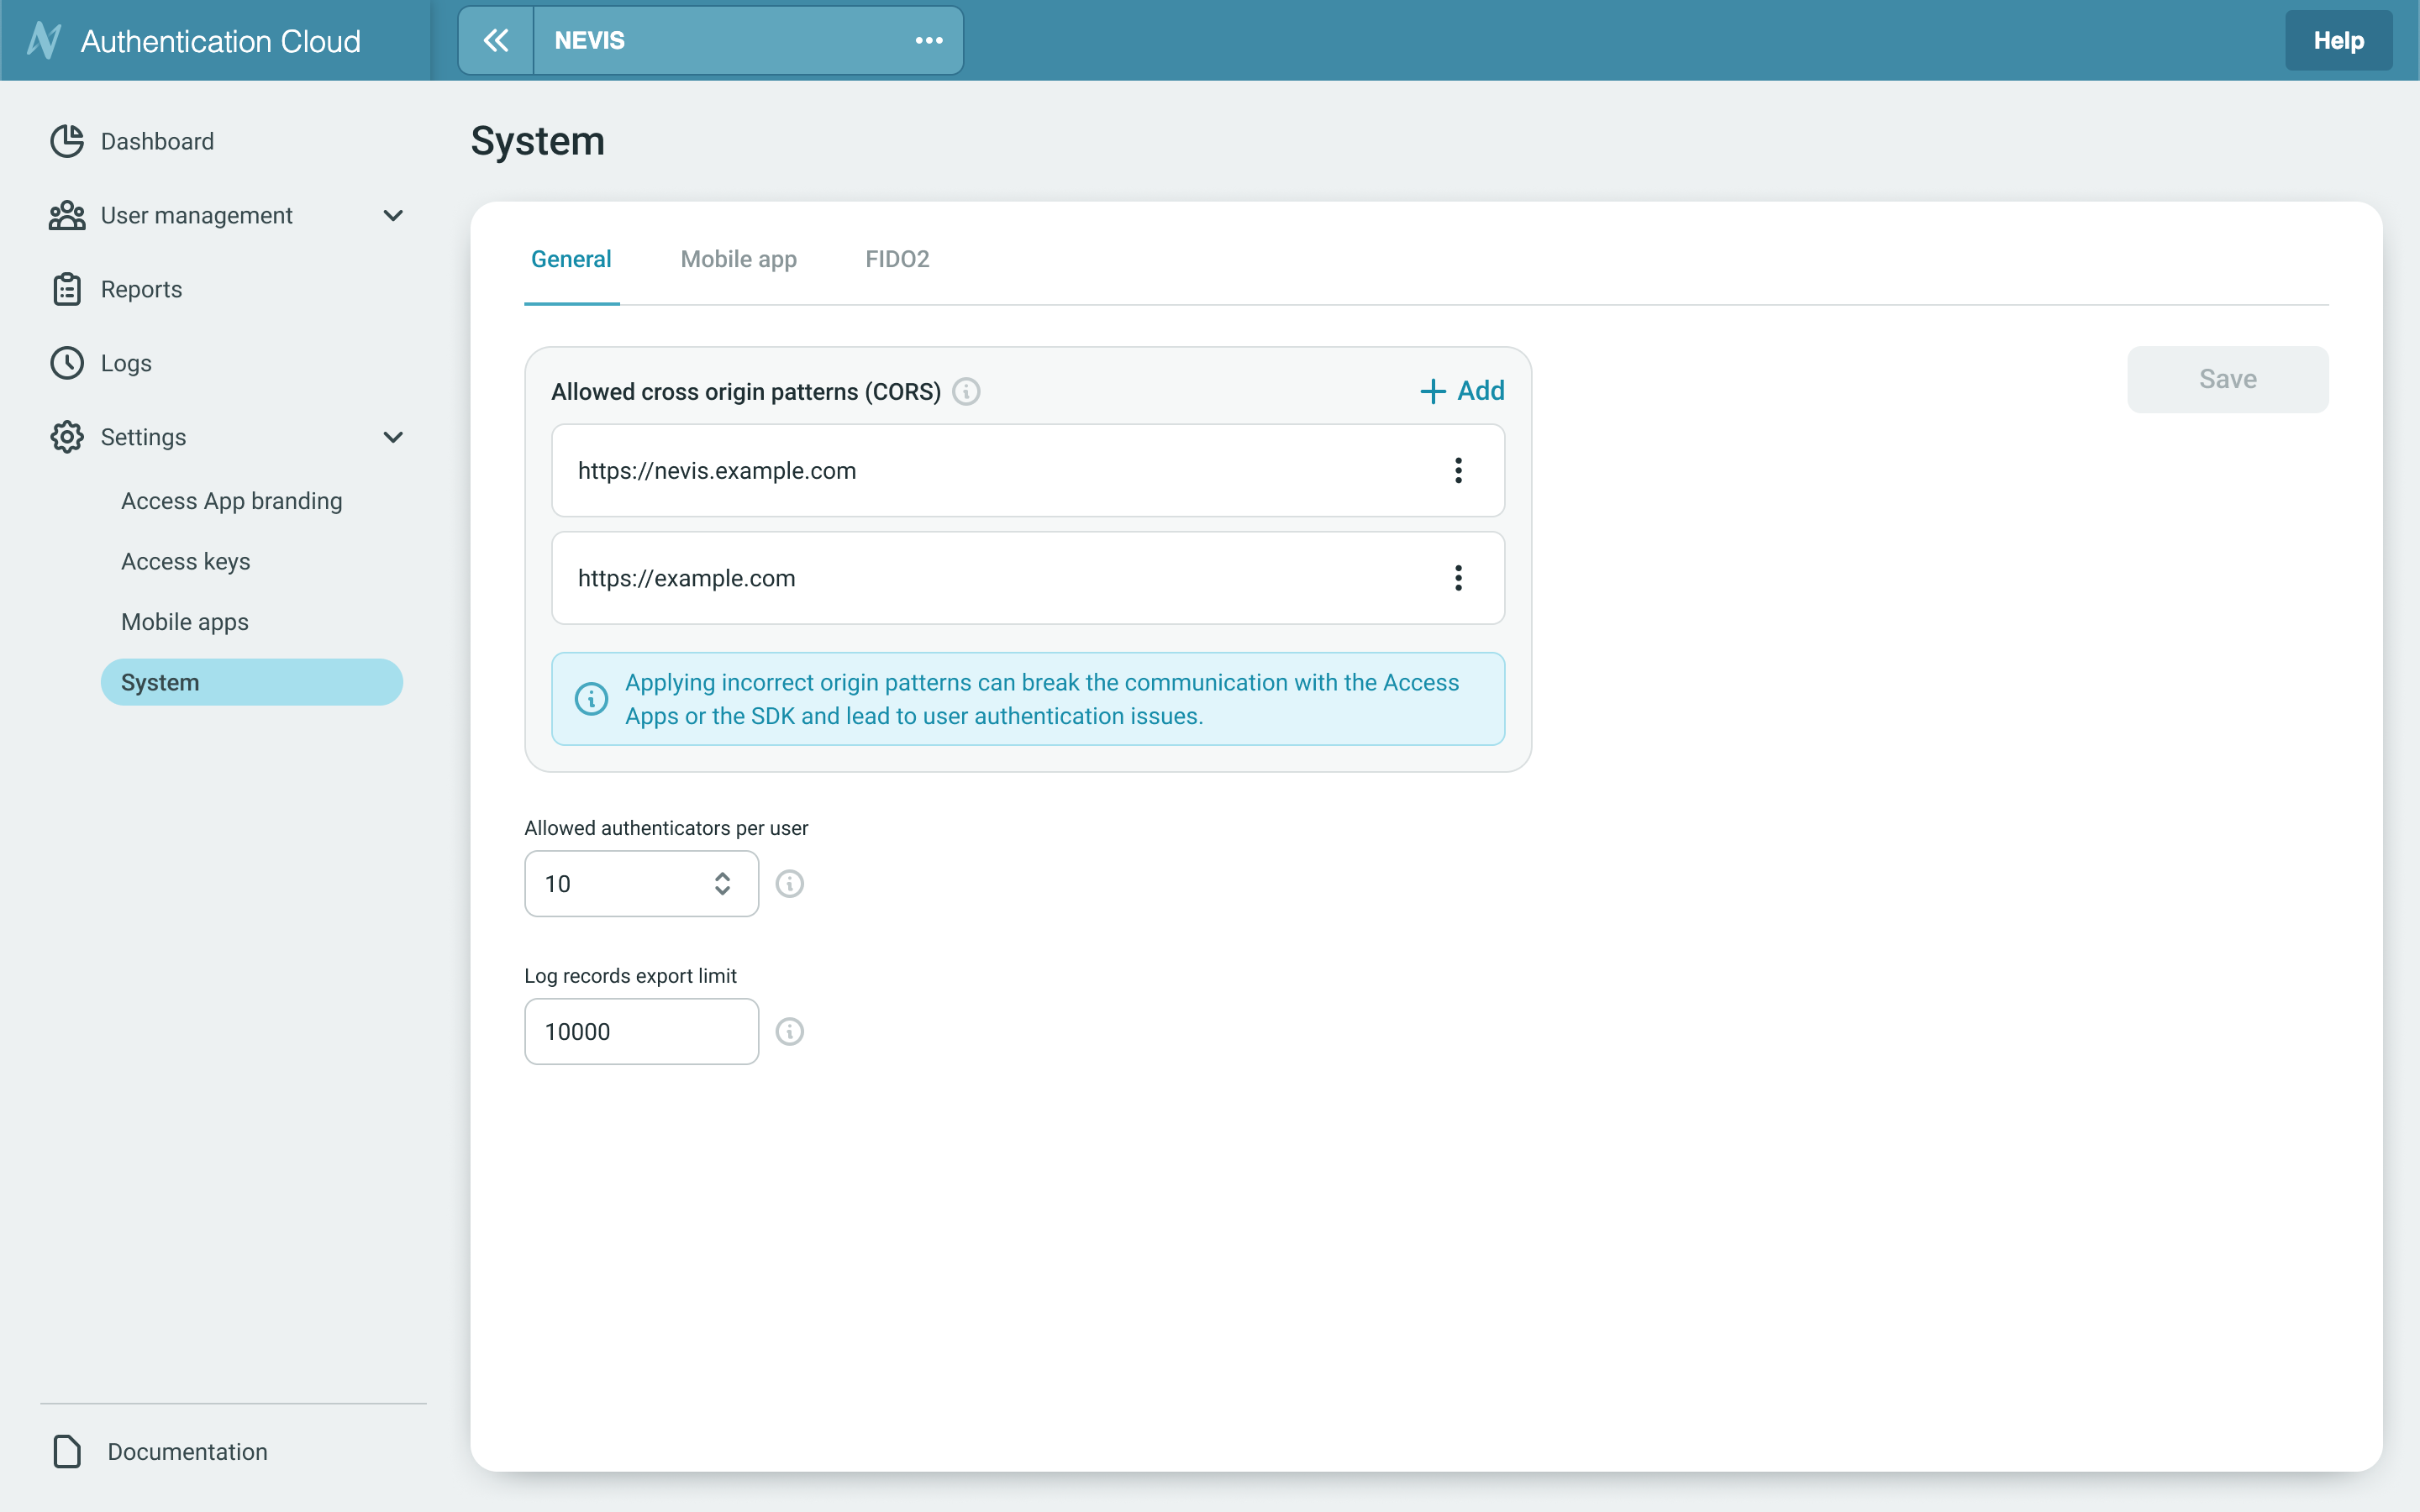Image resolution: width=2420 pixels, height=1512 pixels.
Task: Switch to the FIDO2 tab
Action: (x=896, y=259)
